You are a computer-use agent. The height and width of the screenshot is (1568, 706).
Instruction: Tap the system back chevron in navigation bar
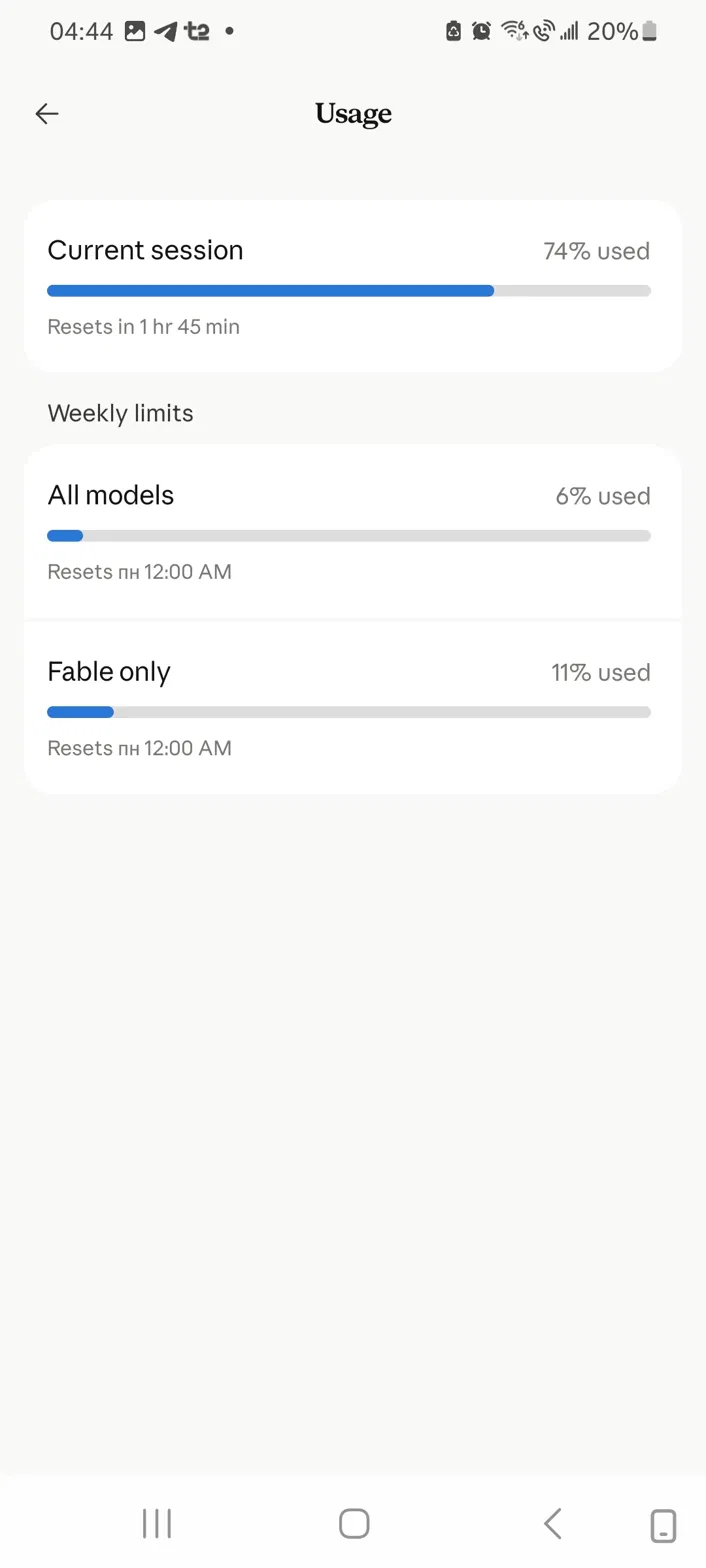click(552, 1524)
